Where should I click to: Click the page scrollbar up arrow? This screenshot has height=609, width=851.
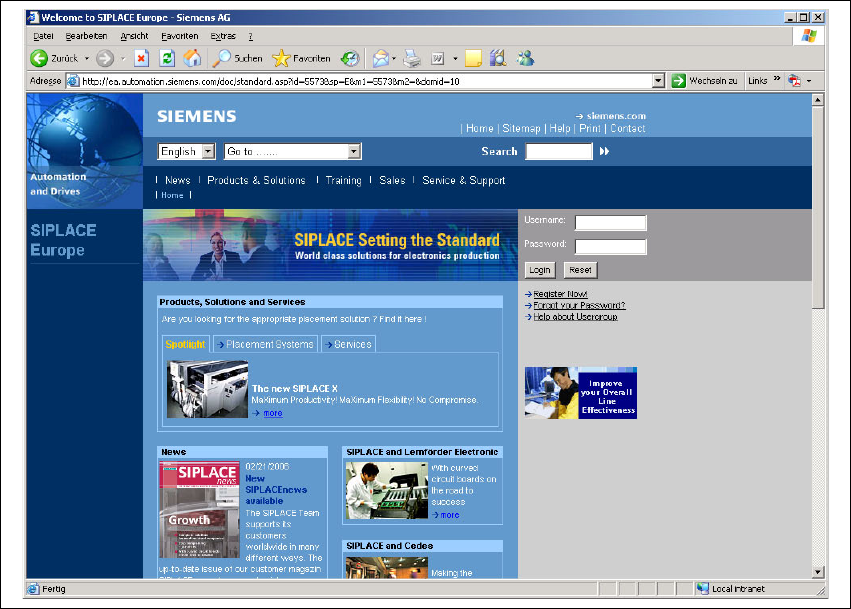tap(818, 100)
